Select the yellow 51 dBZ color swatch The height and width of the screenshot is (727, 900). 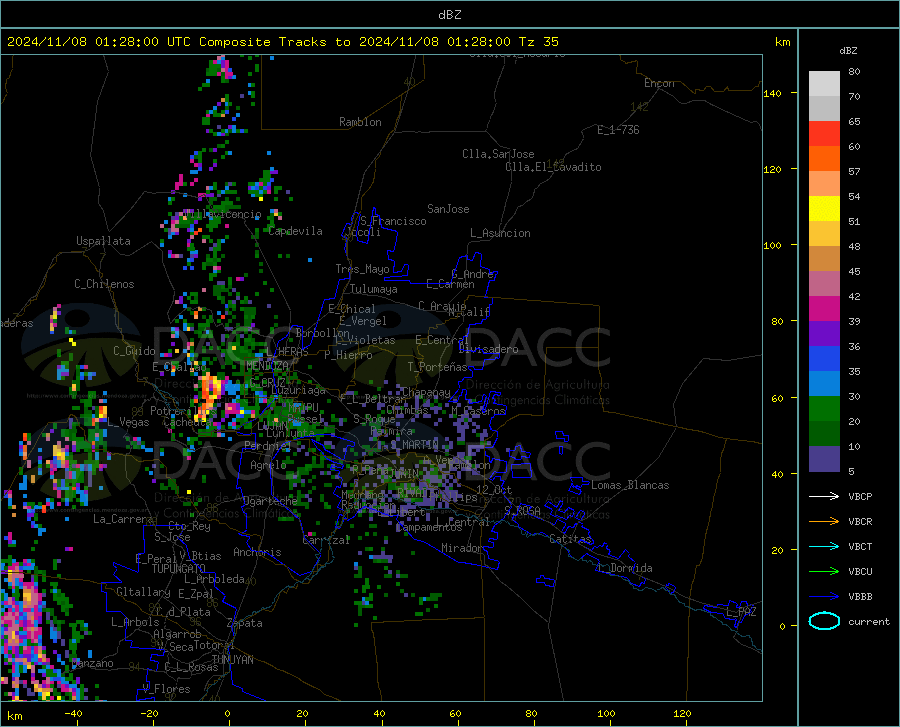[824, 209]
